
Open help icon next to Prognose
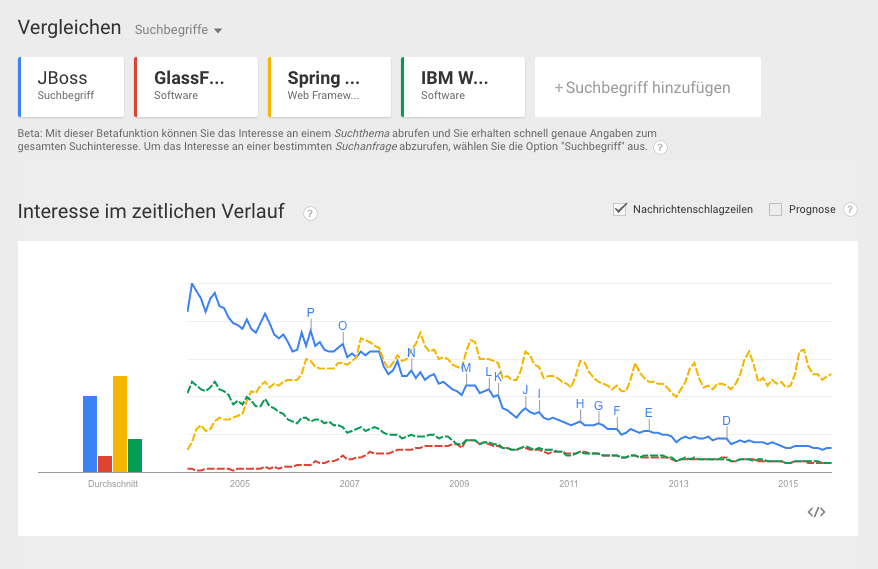tap(850, 210)
